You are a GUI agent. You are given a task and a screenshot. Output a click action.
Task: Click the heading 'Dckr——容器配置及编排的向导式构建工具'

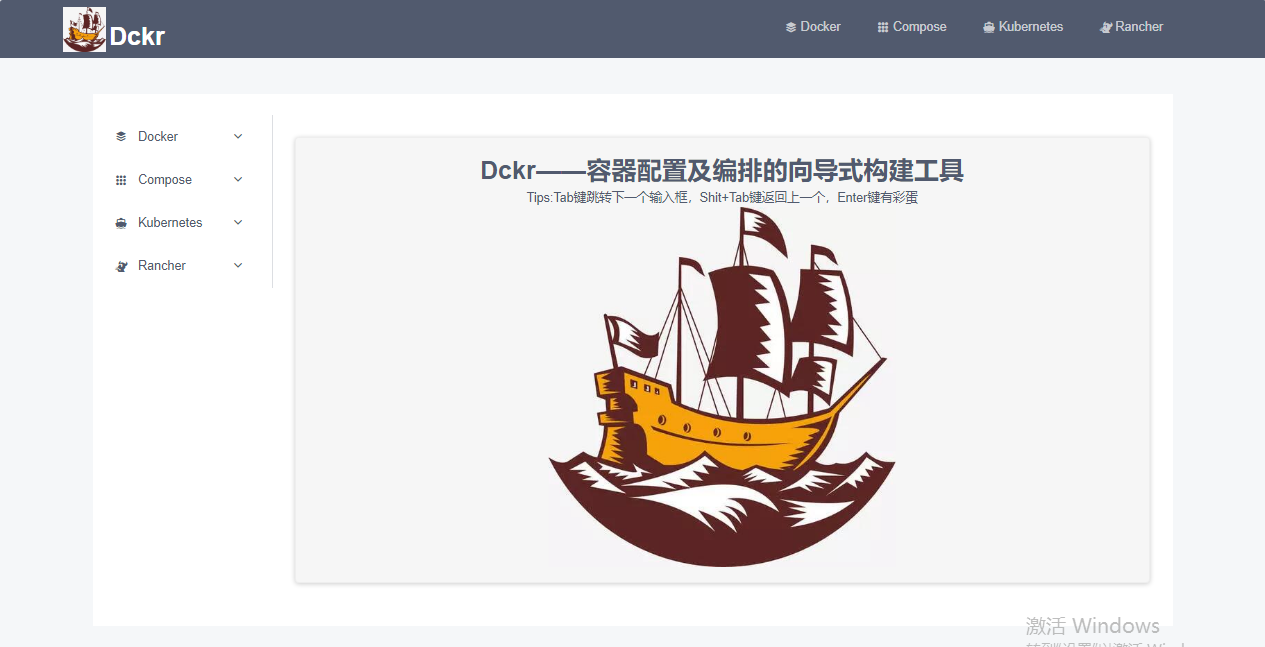(x=722, y=171)
